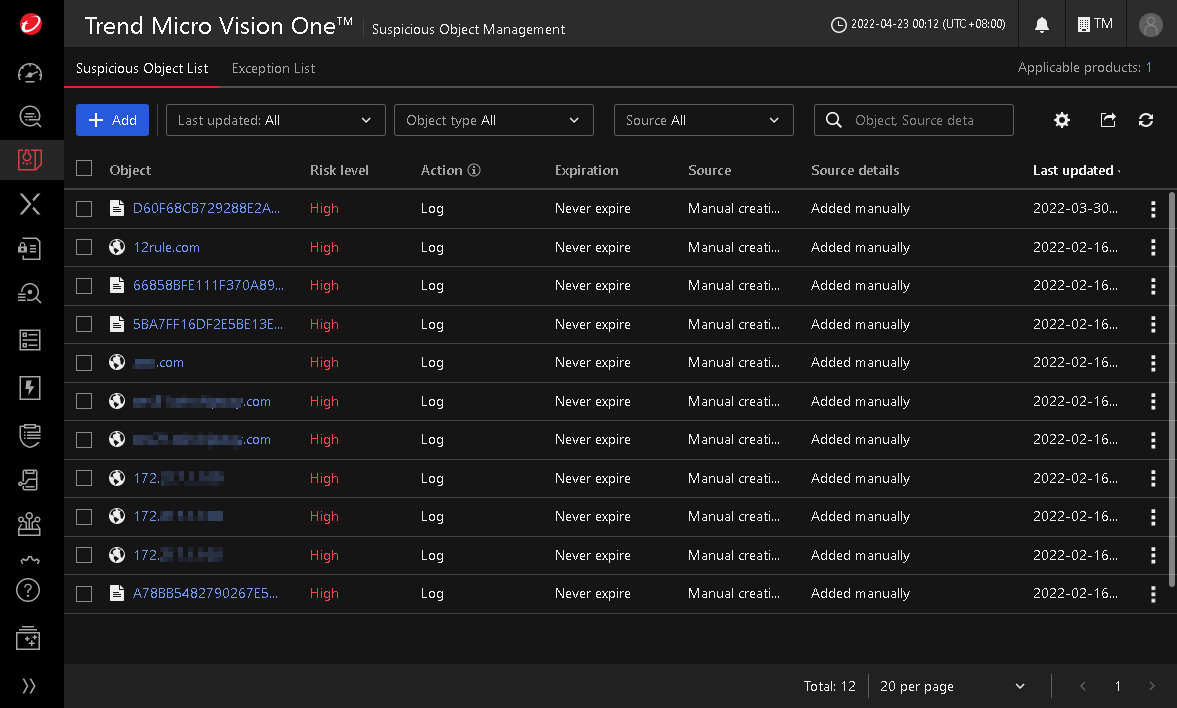Open the Source All dropdown
The height and width of the screenshot is (708, 1177).
pyautogui.click(x=703, y=120)
